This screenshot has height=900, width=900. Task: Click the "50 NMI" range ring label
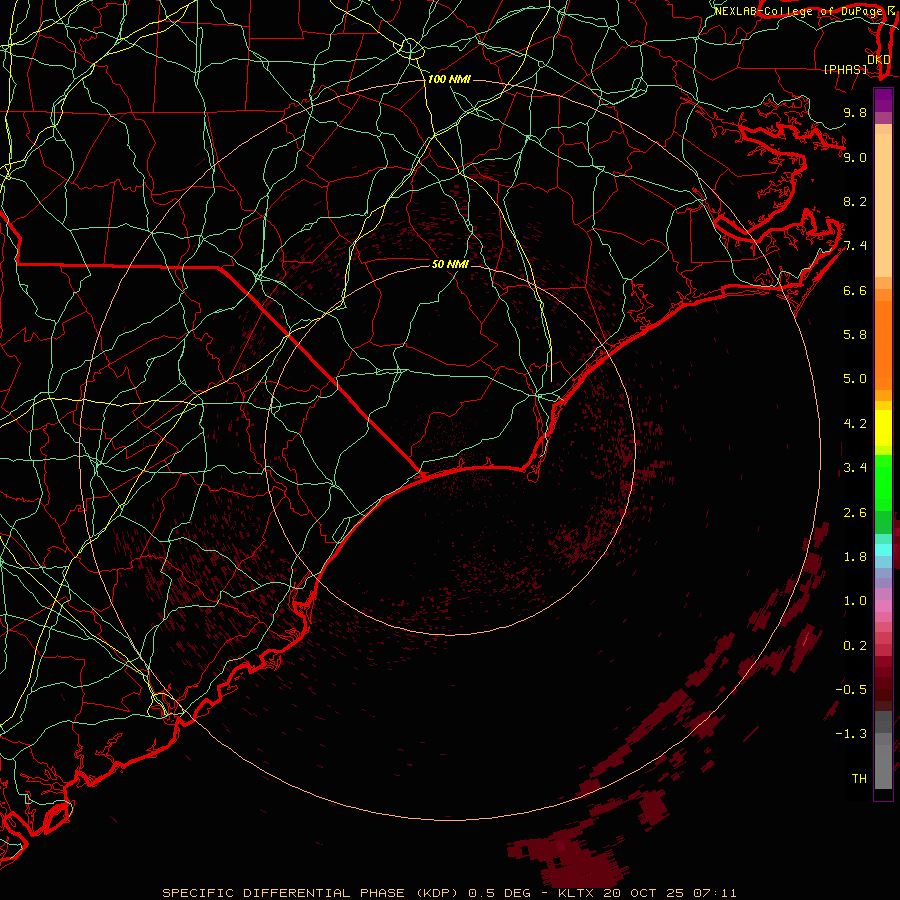(450, 264)
